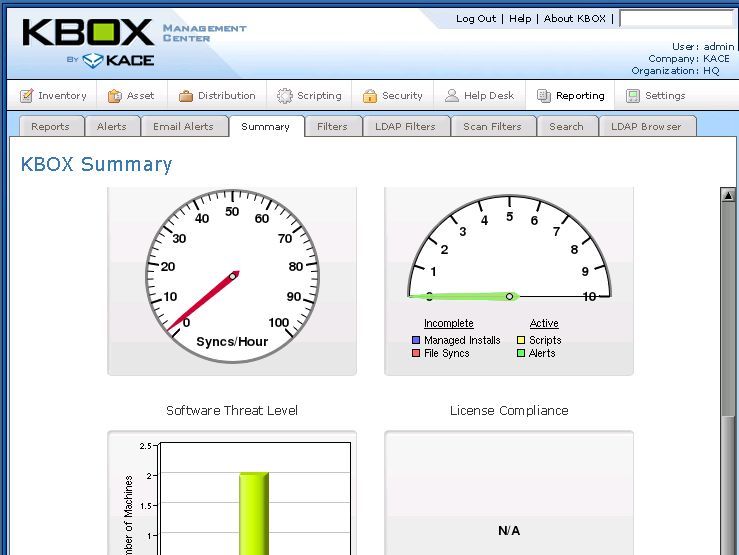Click the green Alerts legend swatch
The height and width of the screenshot is (555, 739).
pos(521,353)
